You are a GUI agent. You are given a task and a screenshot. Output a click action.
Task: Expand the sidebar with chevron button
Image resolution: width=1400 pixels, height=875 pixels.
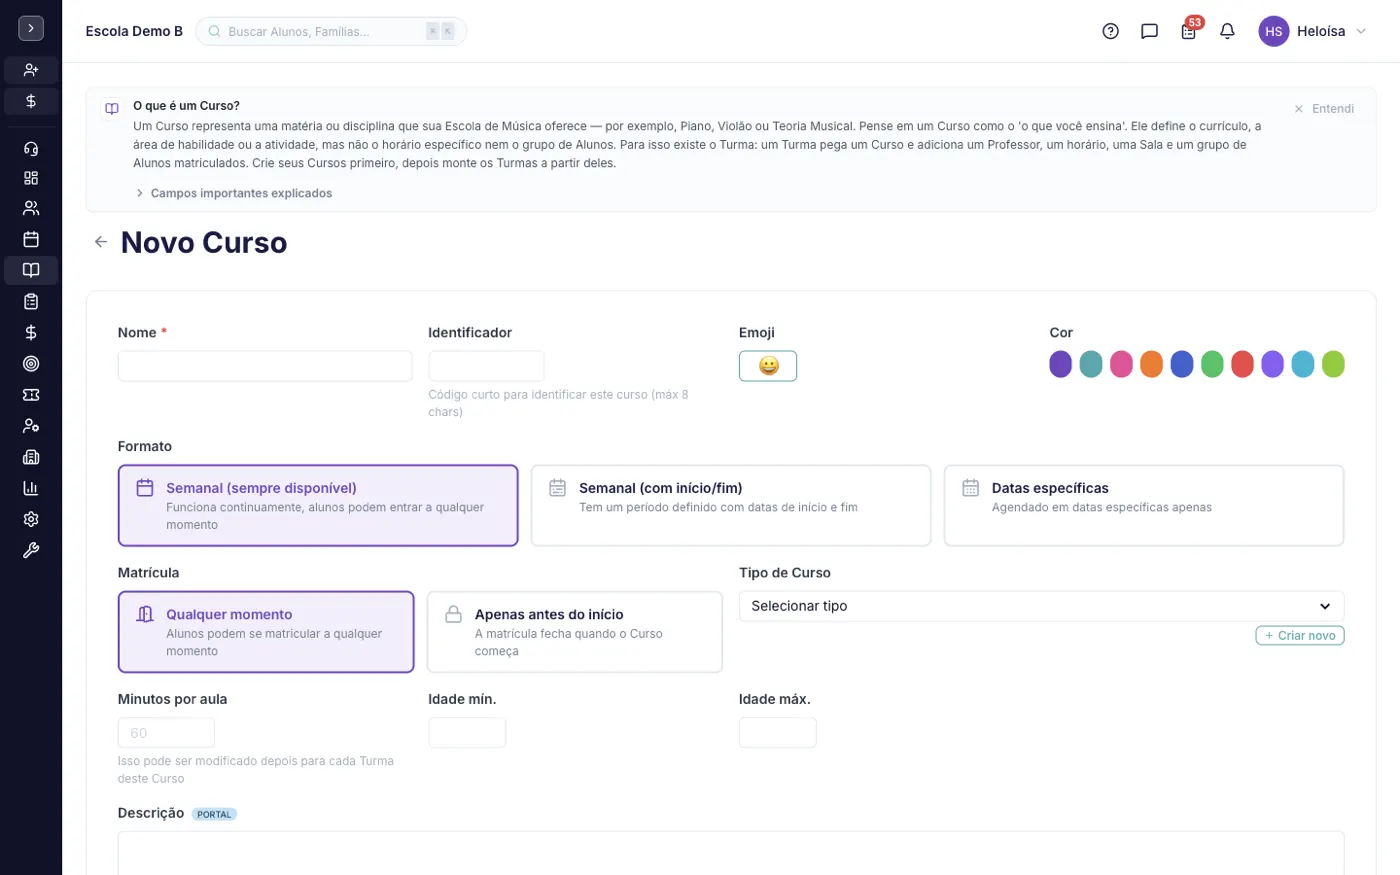[31, 28]
